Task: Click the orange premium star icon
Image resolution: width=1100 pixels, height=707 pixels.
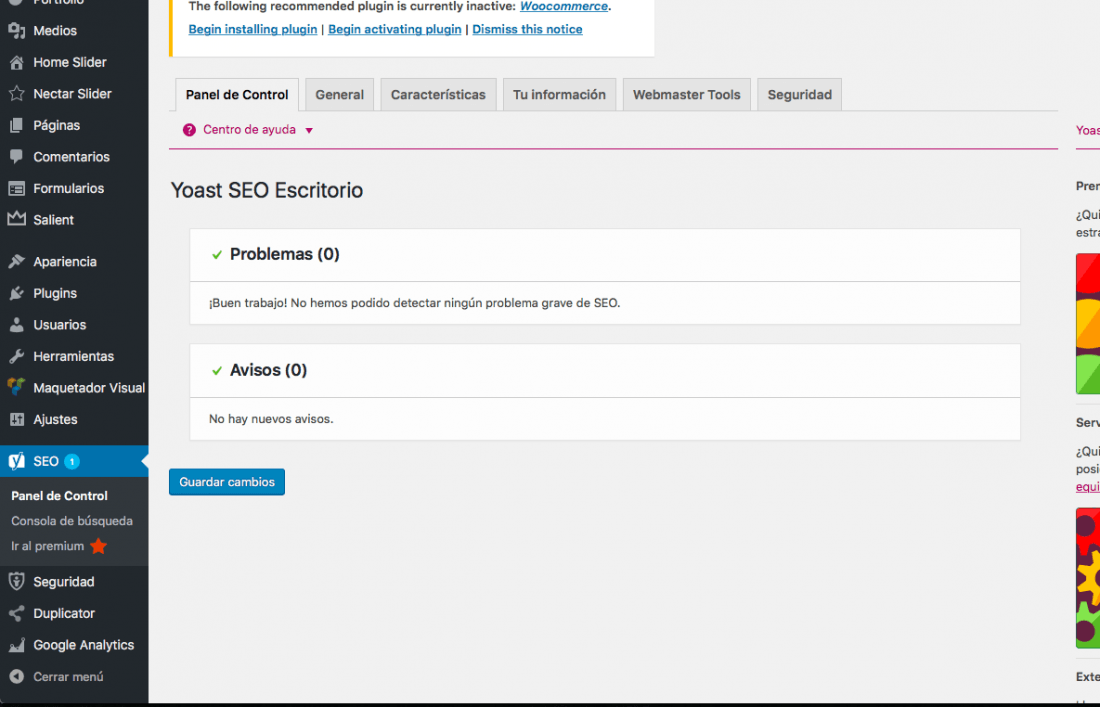Action: tap(98, 546)
